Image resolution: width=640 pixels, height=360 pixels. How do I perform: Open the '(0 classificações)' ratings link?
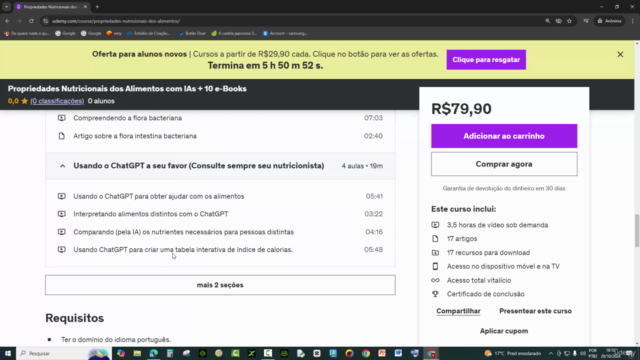click(57, 101)
